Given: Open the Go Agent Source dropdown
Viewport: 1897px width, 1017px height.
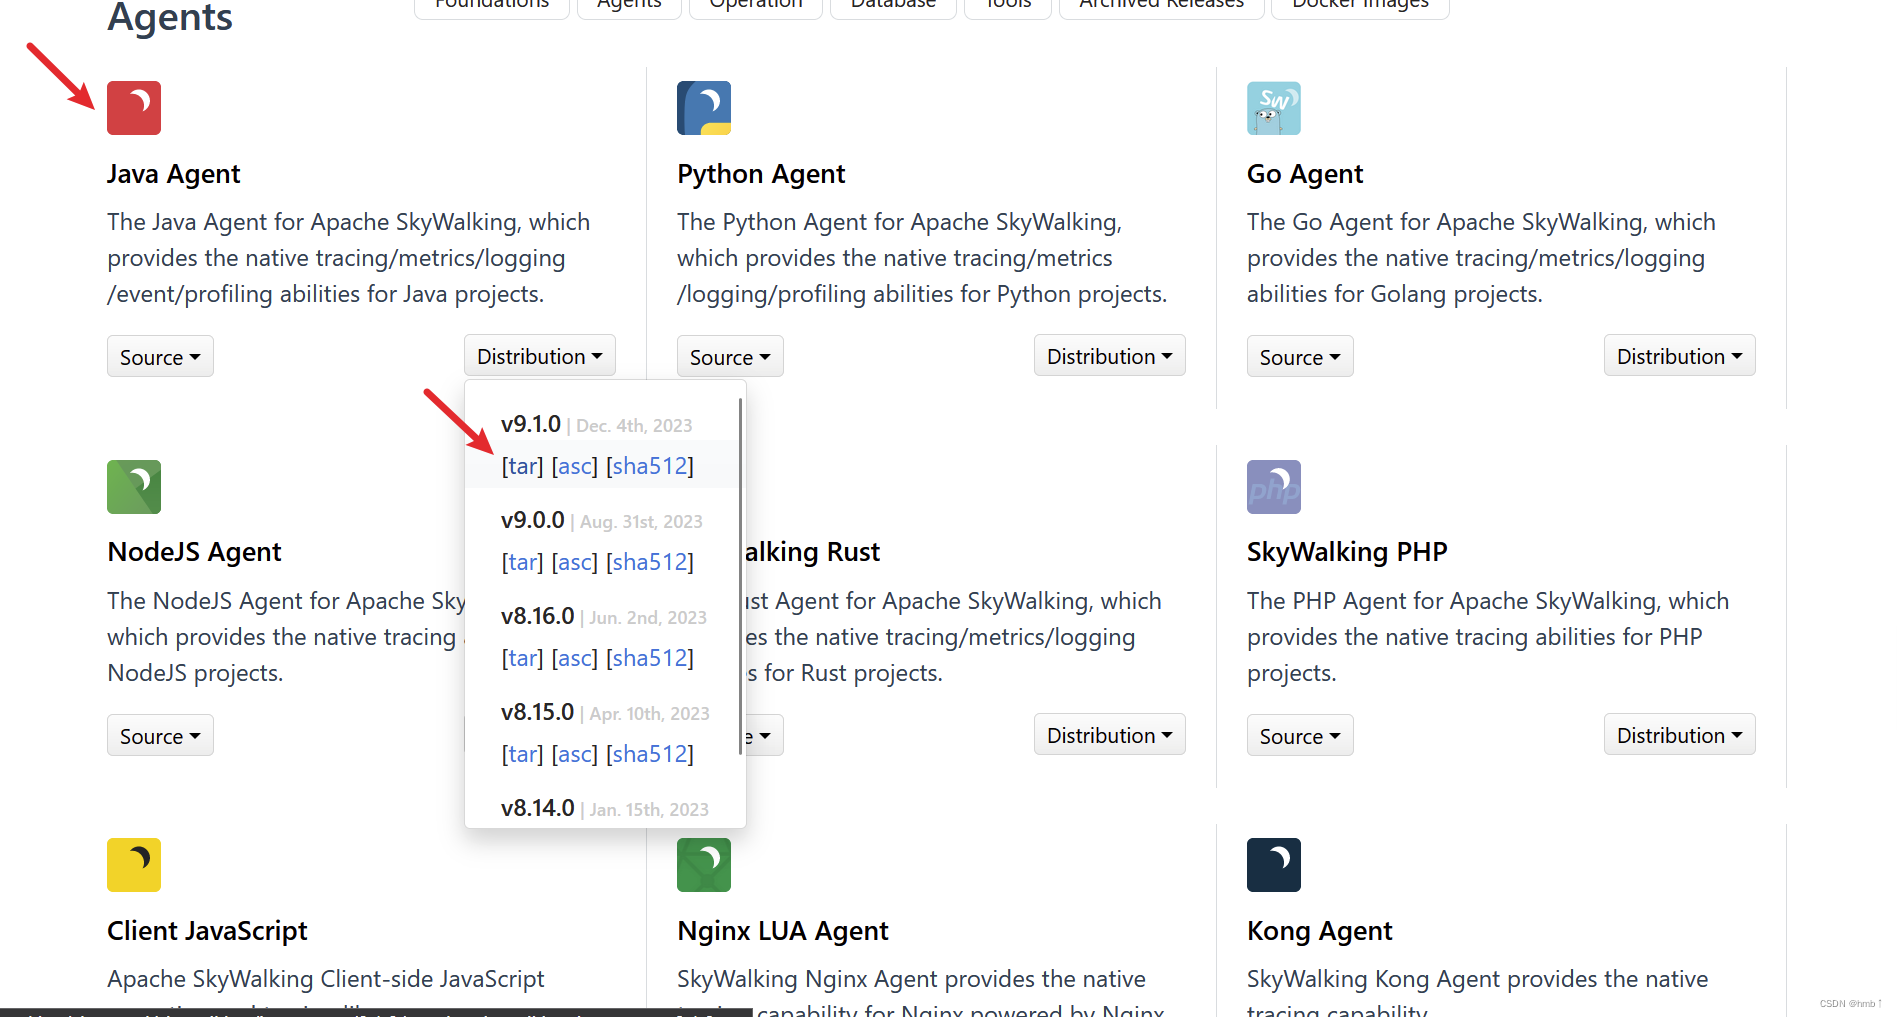Looking at the screenshot, I should tap(1300, 357).
